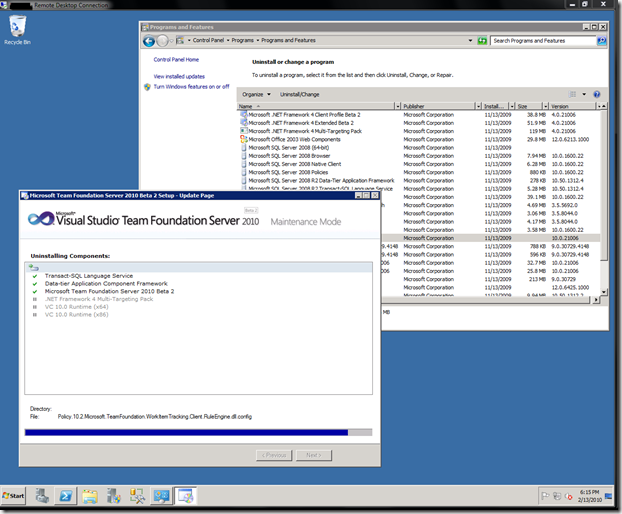Expand the Programs breadcrumb arrow
This screenshot has height=514, width=622.
coord(258,40)
